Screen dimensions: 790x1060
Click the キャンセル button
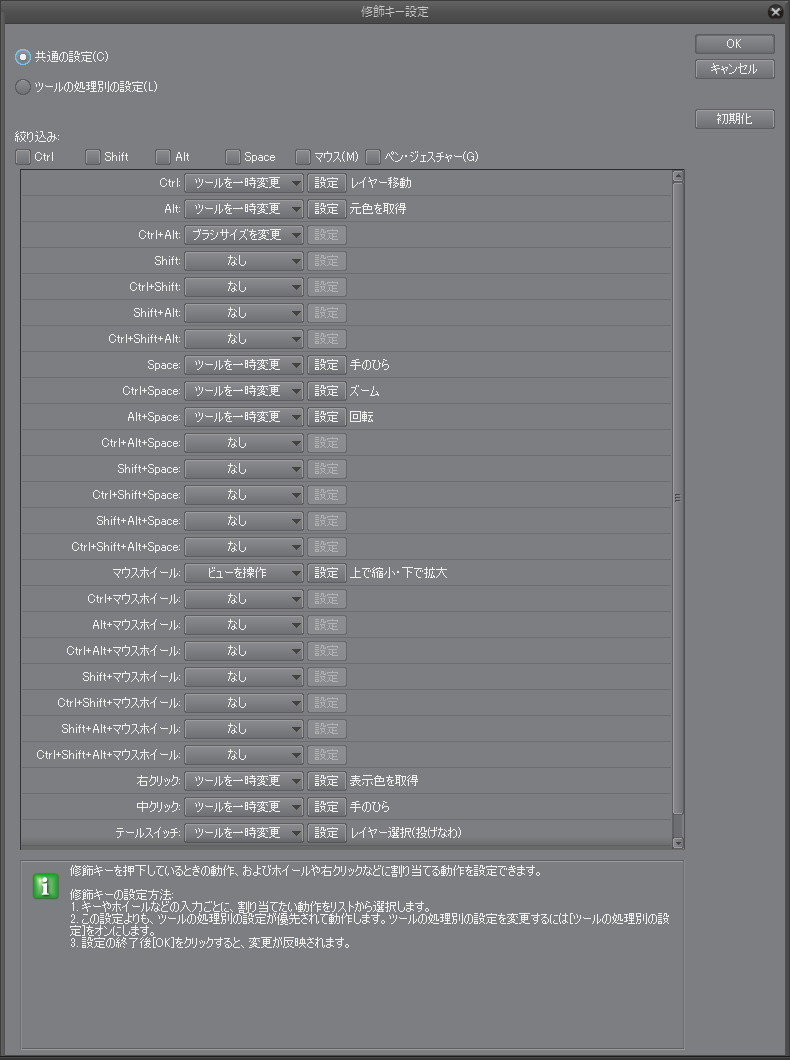[x=735, y=69]
